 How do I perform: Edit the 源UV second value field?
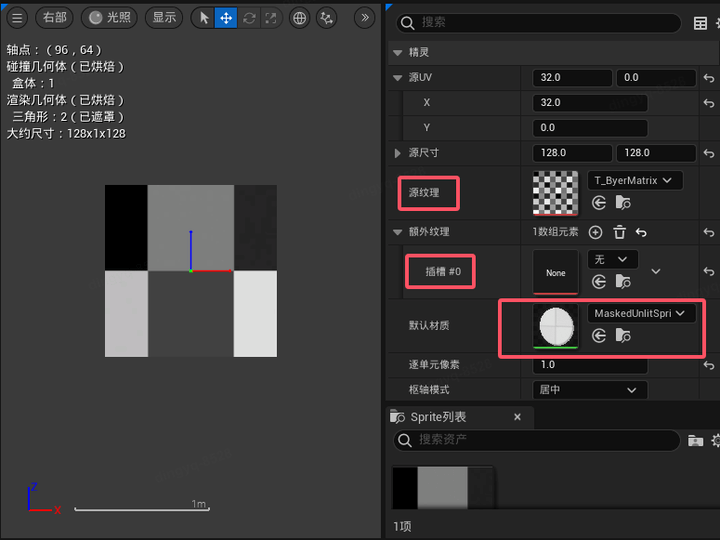[x=656, y=78]
